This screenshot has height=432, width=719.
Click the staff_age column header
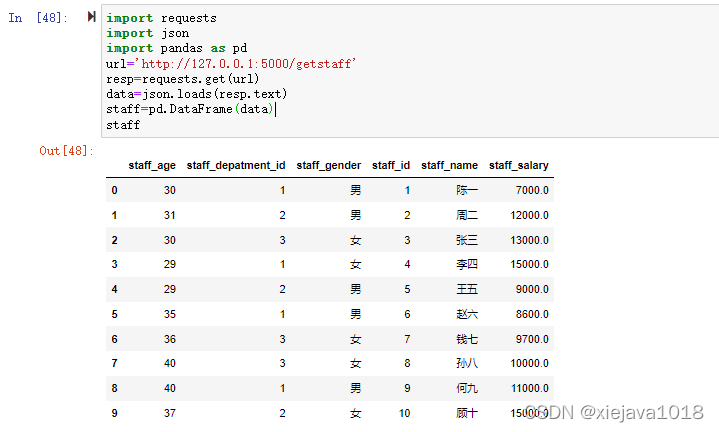pos(152,166)
